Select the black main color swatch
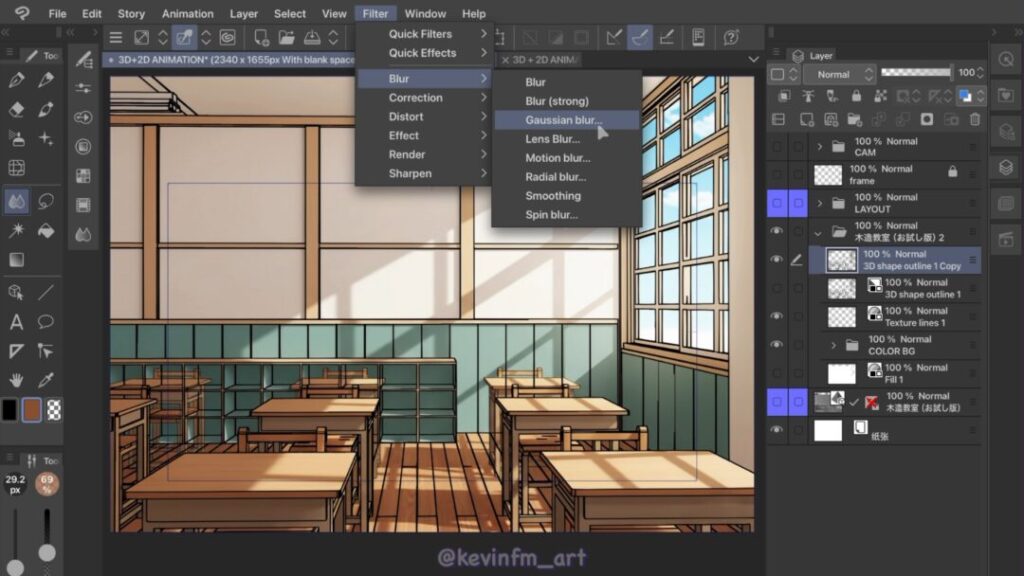 [9, 410]
